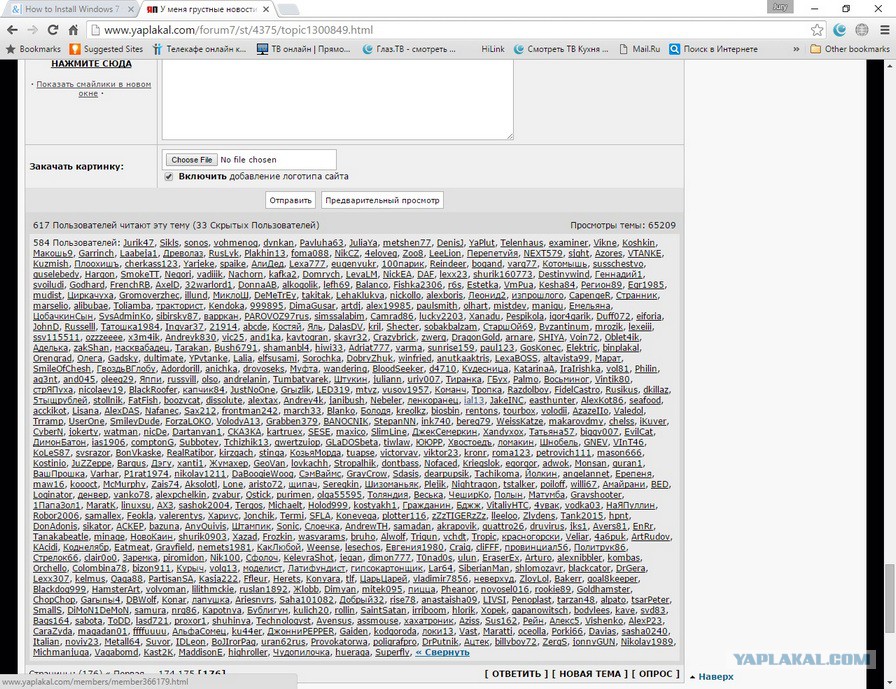Toggle the Включить добавление логотипа сайта checkbox
The width and height of the screenshot is (896, 689).
point(169,177)
